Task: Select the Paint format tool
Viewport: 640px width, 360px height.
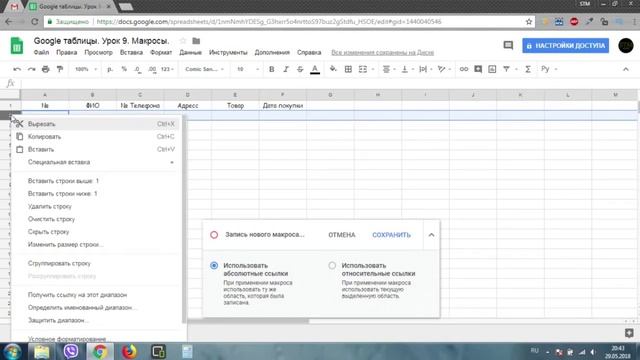Action: coord(60,69)
